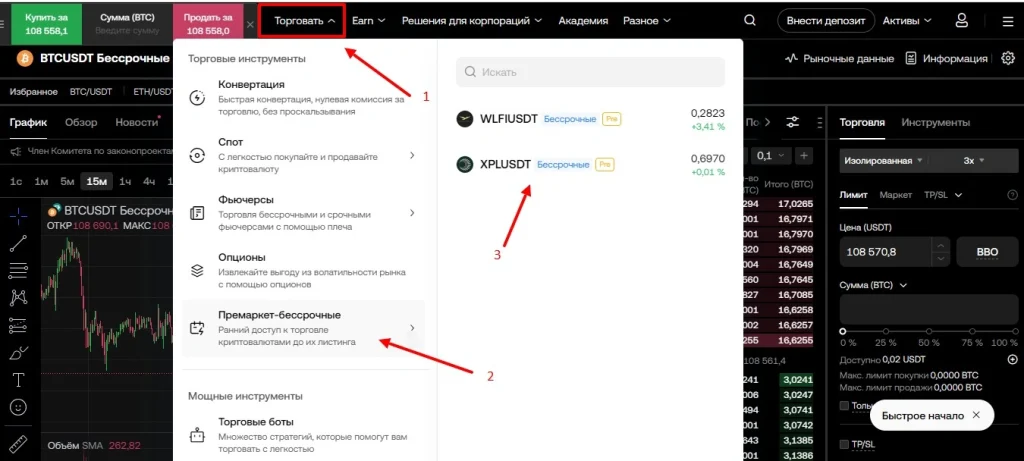The image size is (1024, 461).
Task: Select the horizontal lines Fibonacci tool
Action: (18, 270)
